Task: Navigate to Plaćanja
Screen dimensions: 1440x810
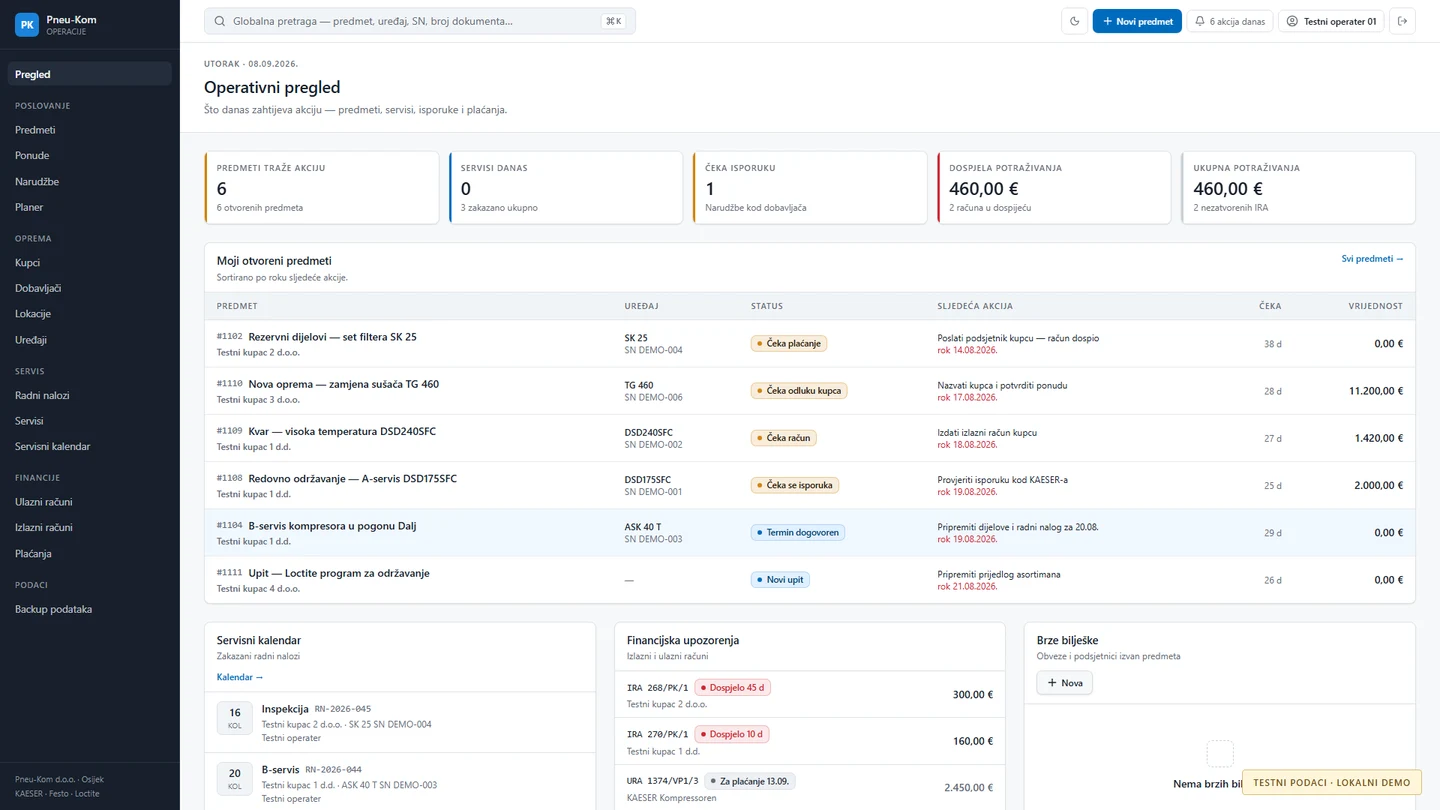Action: click(x=90, y=553)
